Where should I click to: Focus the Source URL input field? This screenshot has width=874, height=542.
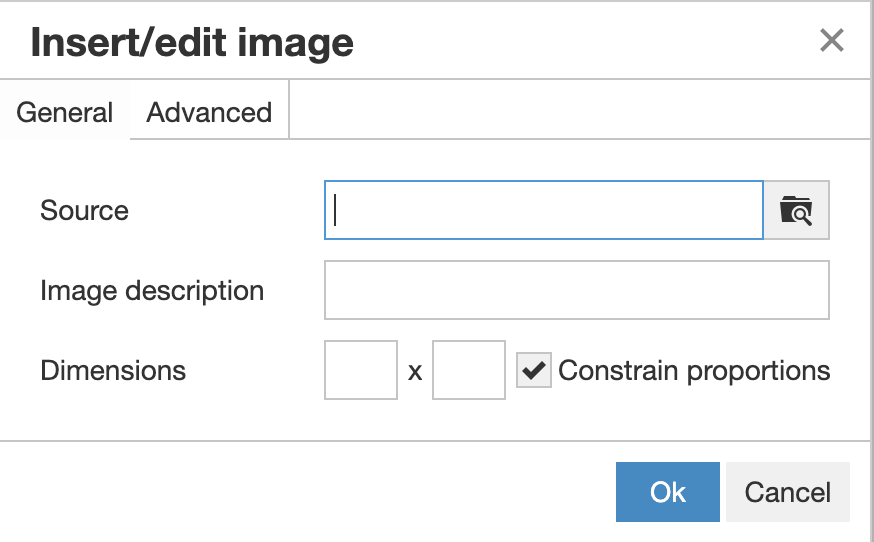[543, 210]
